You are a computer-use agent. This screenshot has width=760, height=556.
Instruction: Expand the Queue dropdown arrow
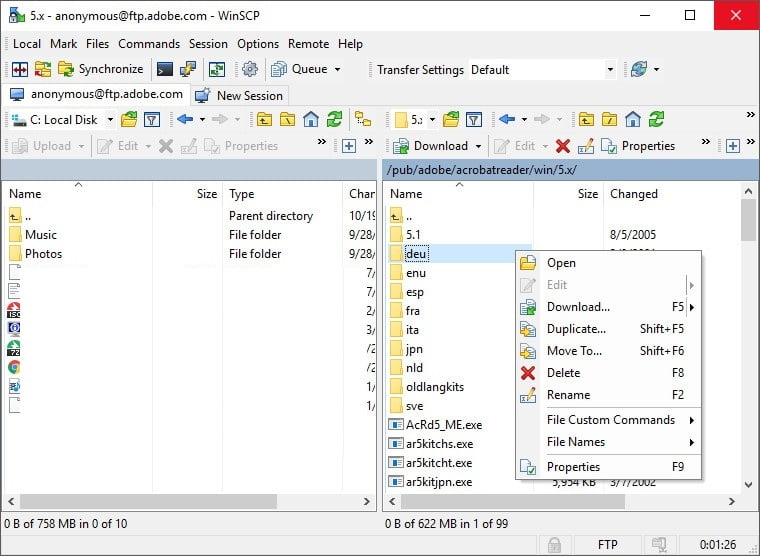click(337, 69)
